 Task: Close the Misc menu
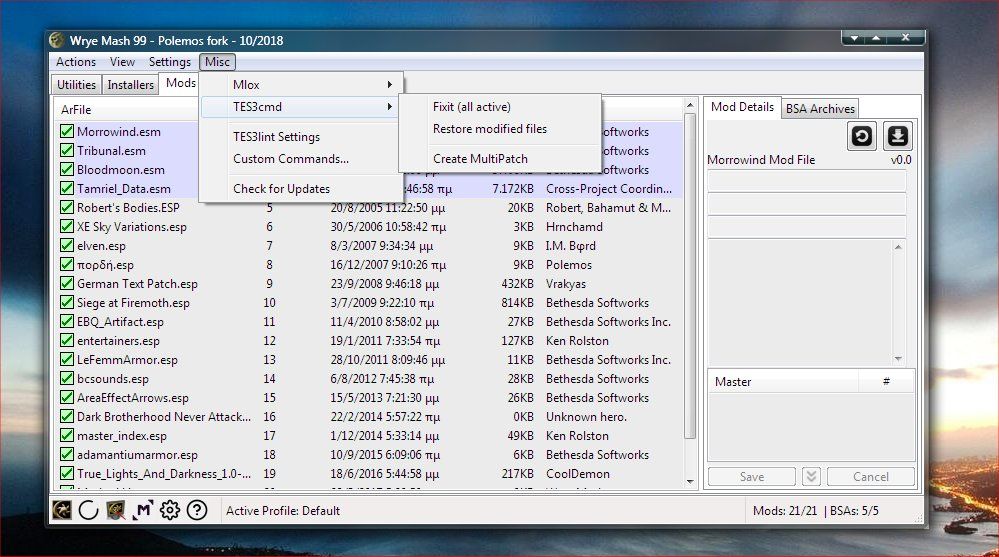tap(217, 62)
